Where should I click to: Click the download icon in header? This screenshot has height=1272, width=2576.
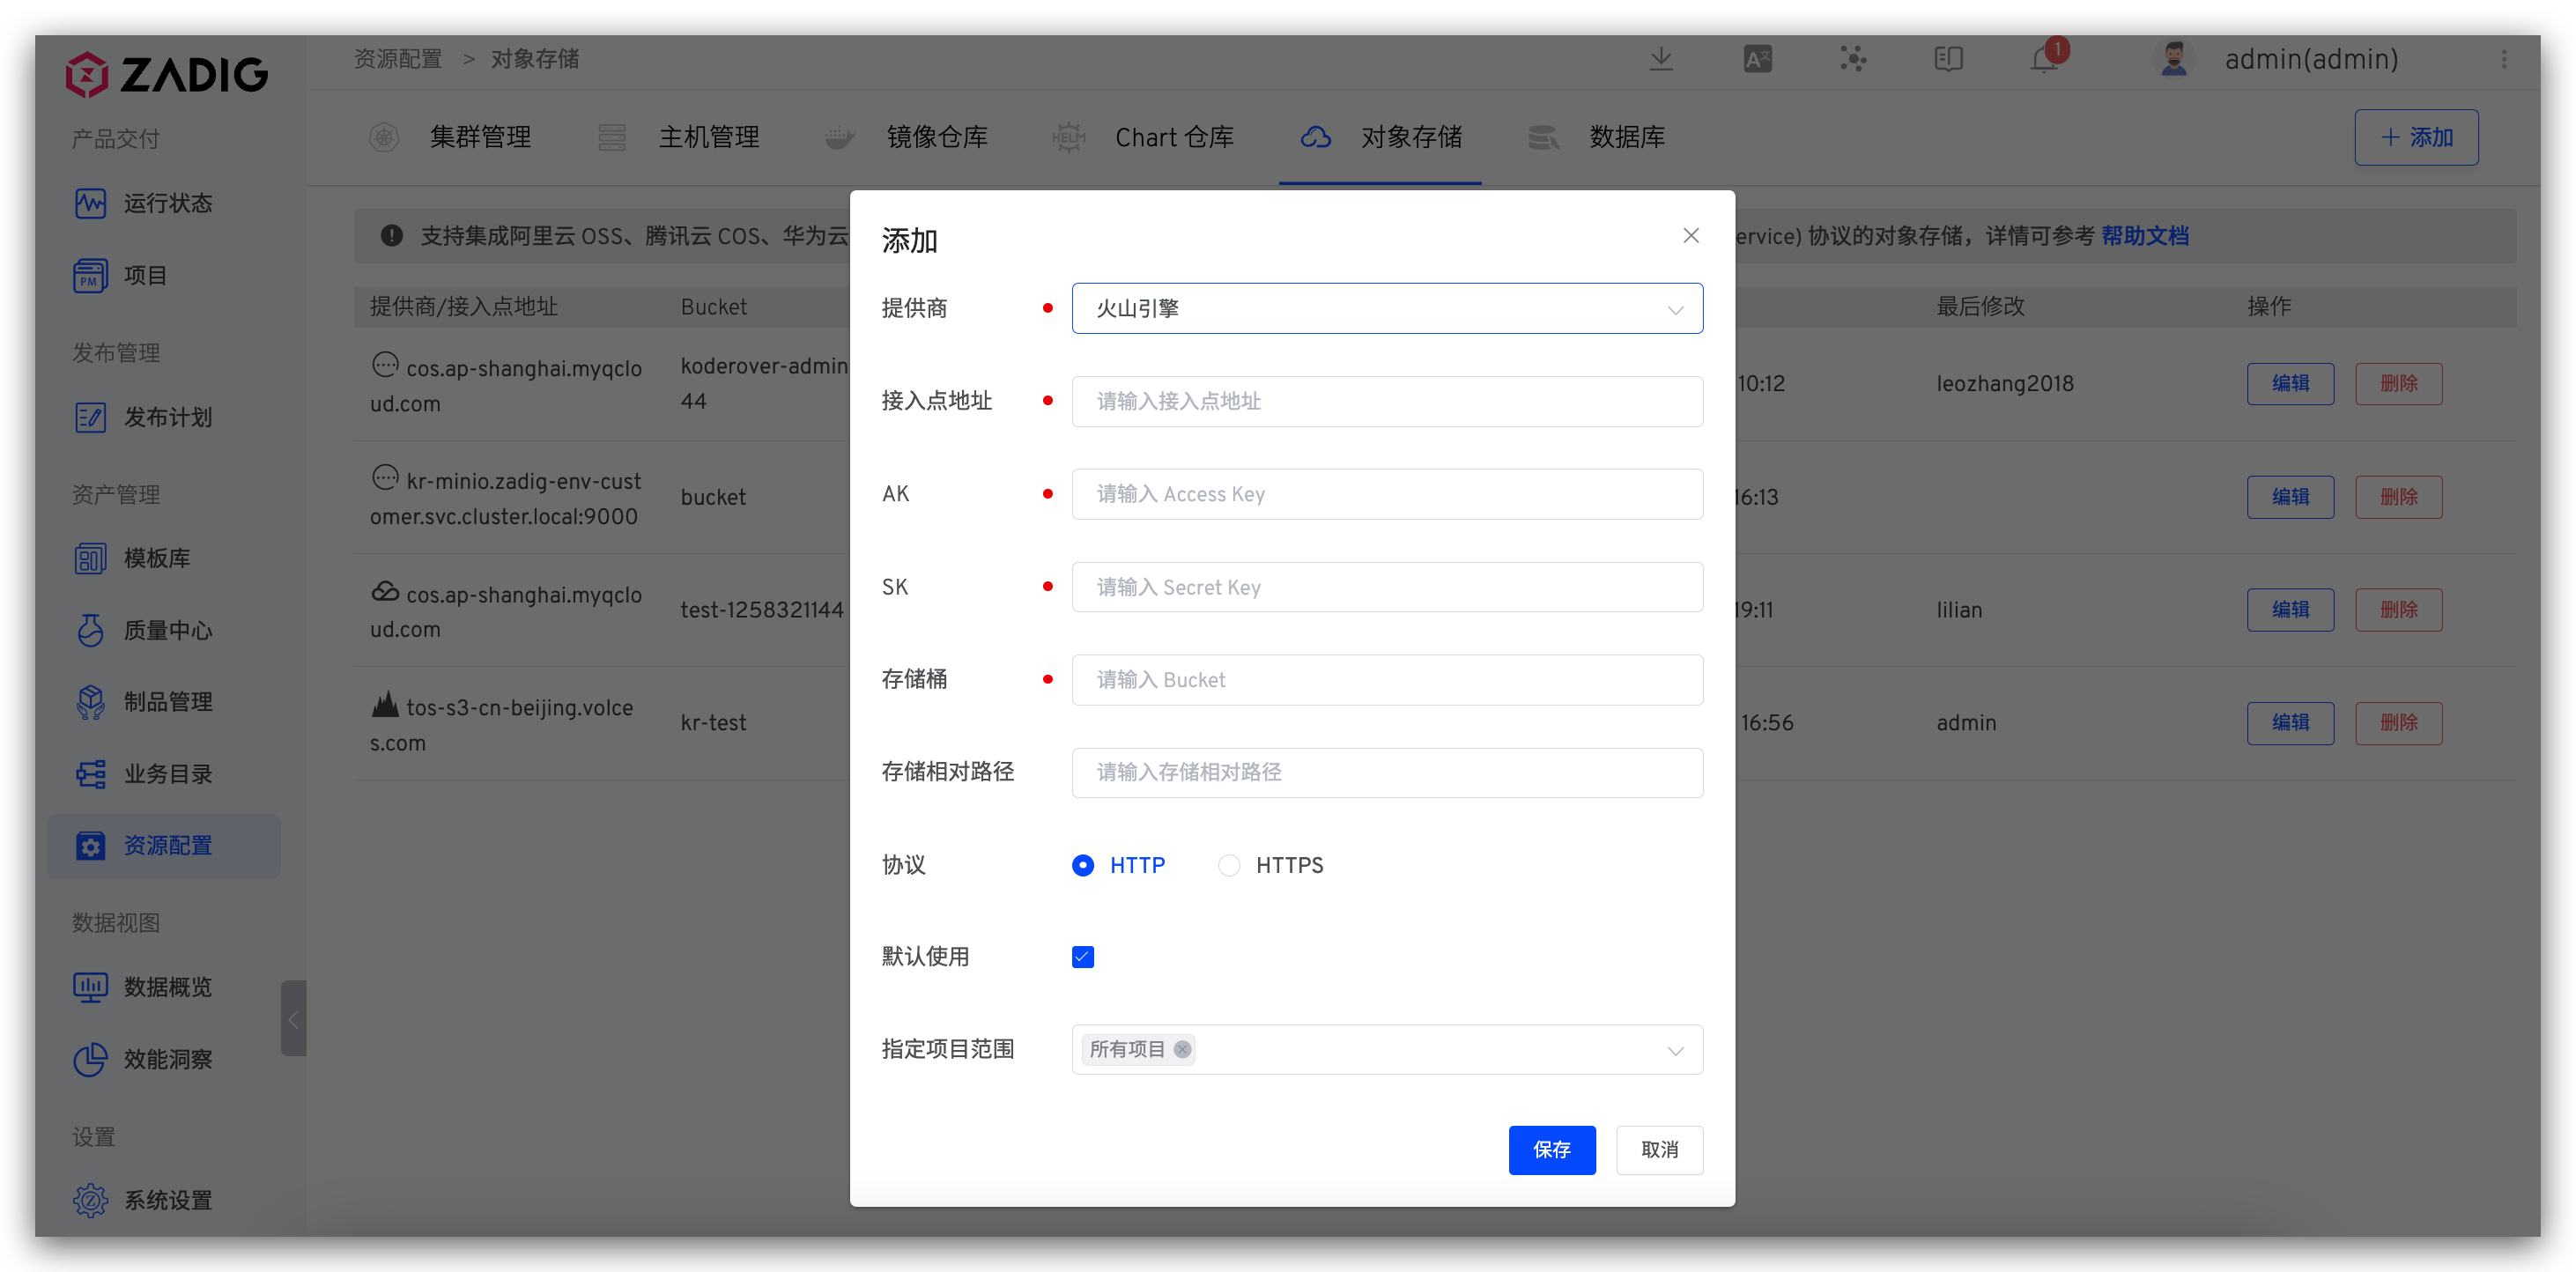tap(1661, 59)
